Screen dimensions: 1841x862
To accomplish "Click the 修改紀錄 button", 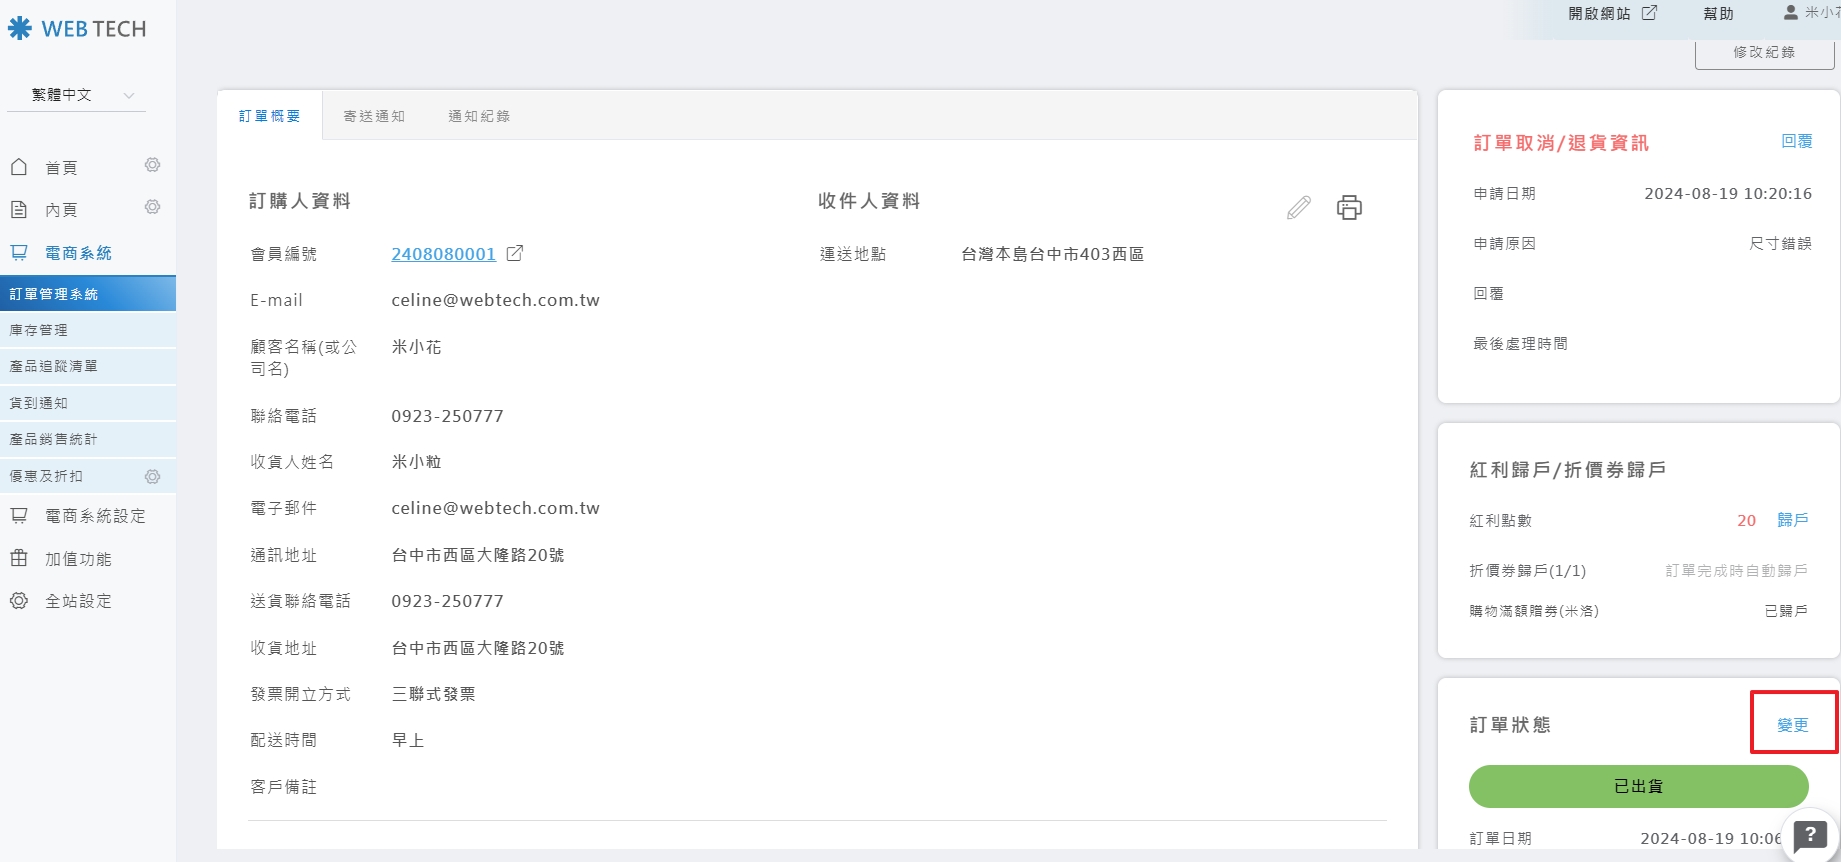I will (x=1764, y=53).
